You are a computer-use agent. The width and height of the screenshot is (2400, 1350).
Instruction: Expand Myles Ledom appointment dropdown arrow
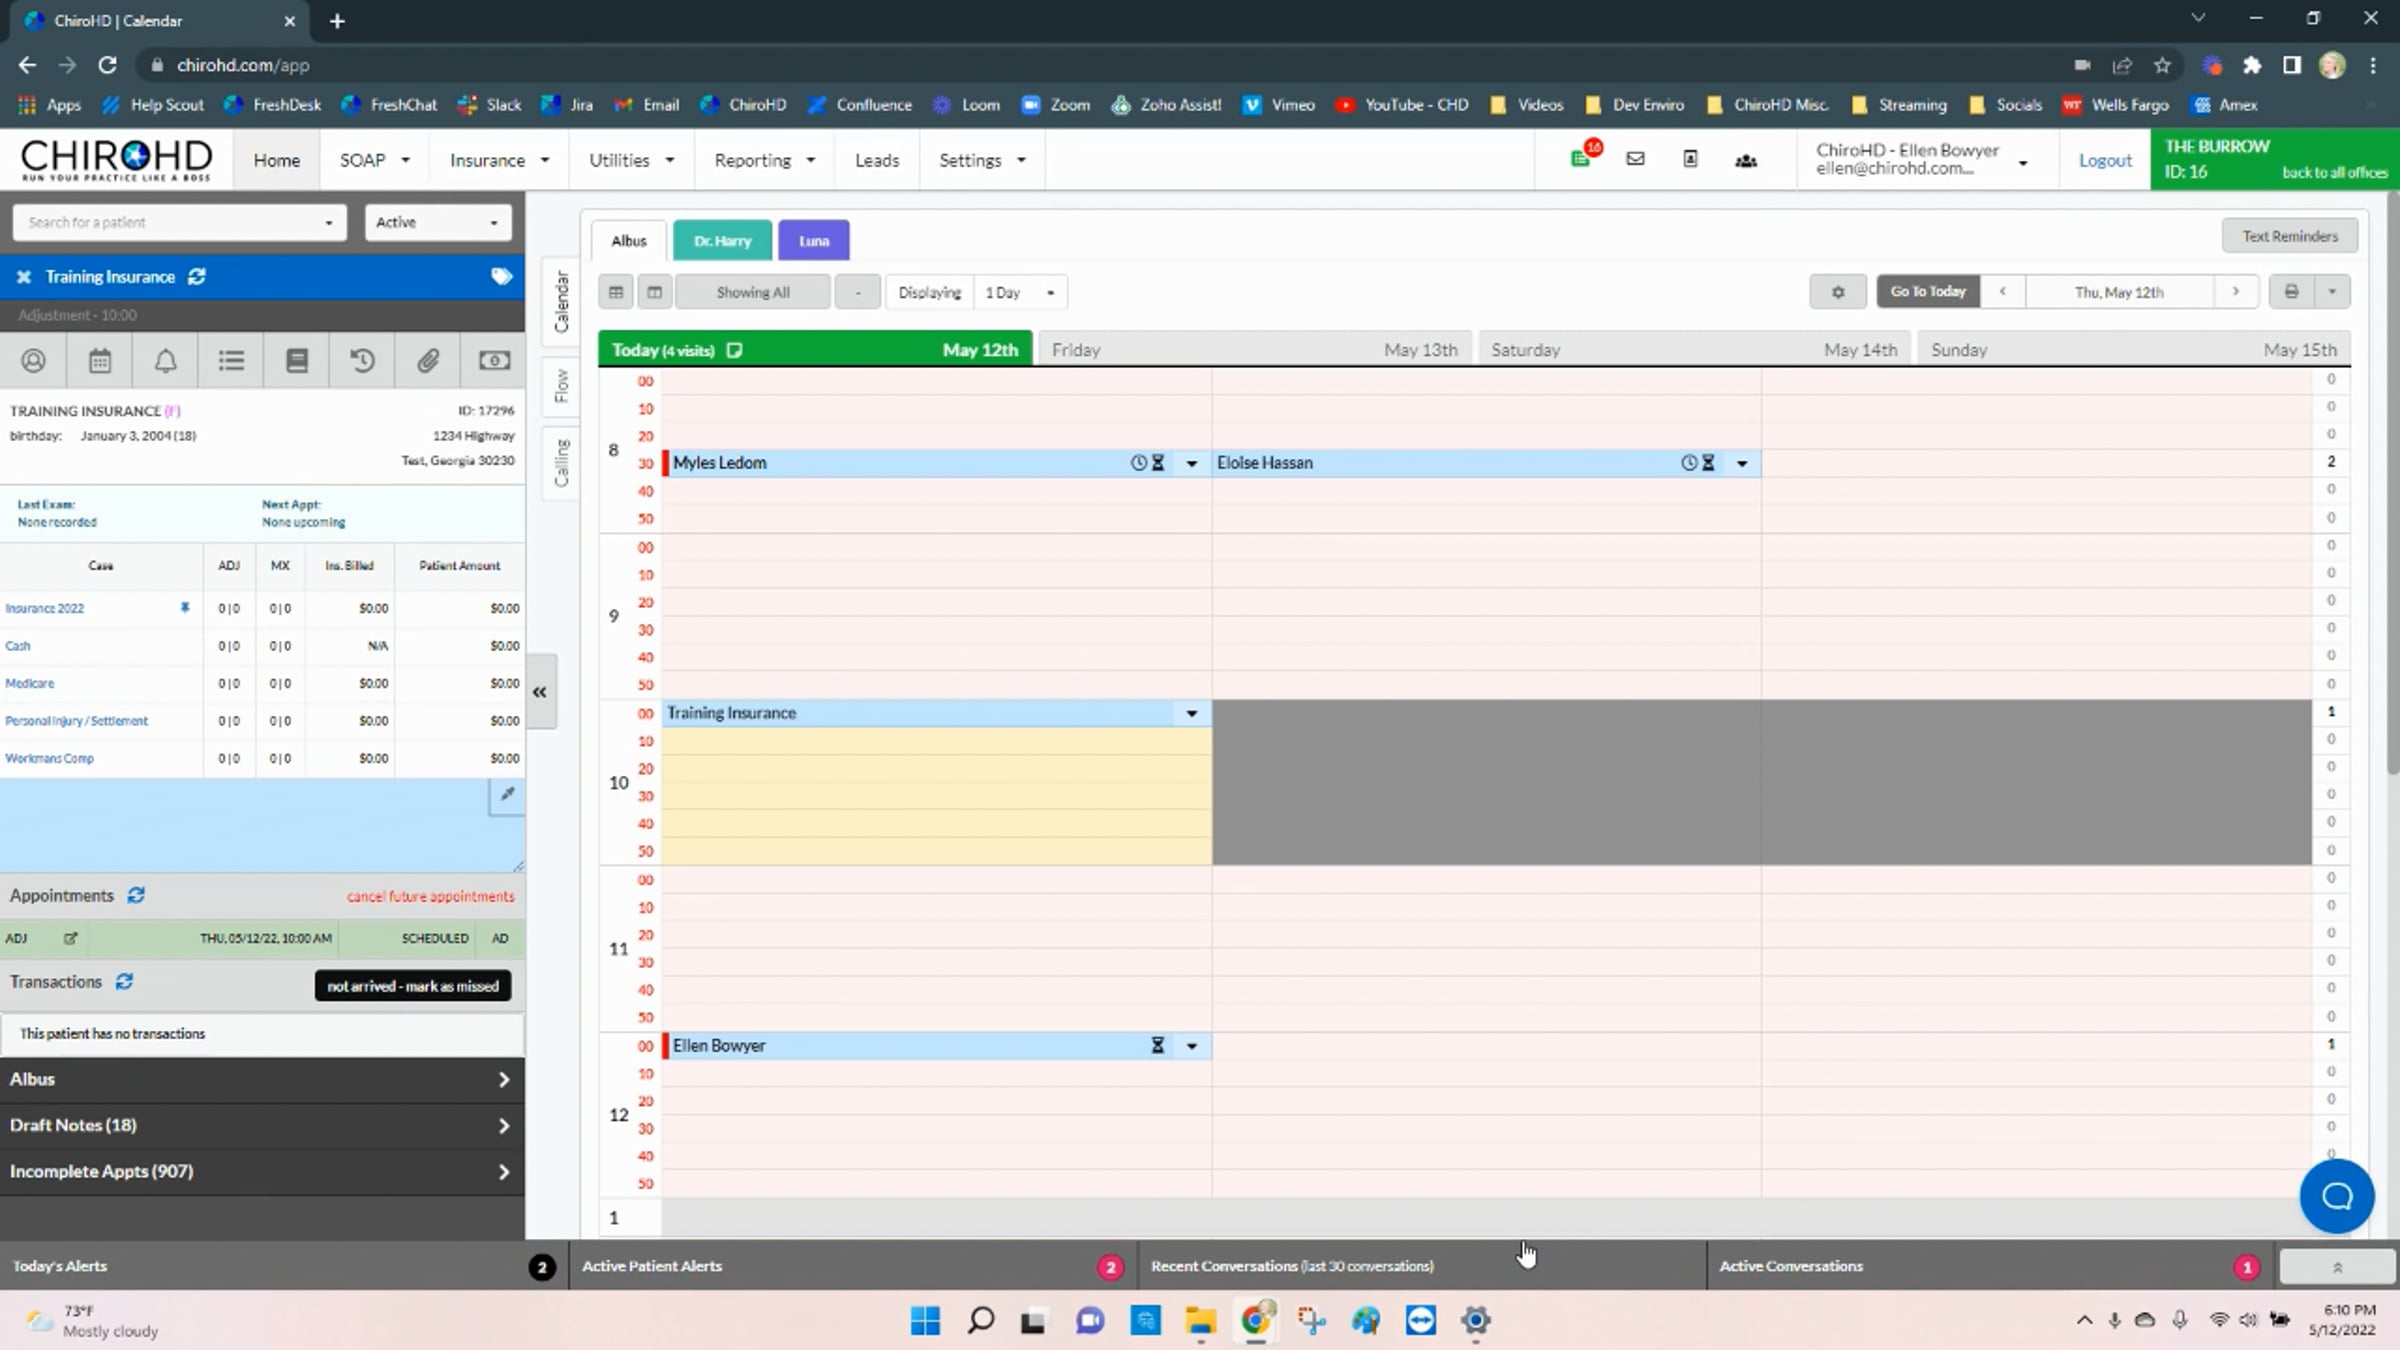[1191, 463]
